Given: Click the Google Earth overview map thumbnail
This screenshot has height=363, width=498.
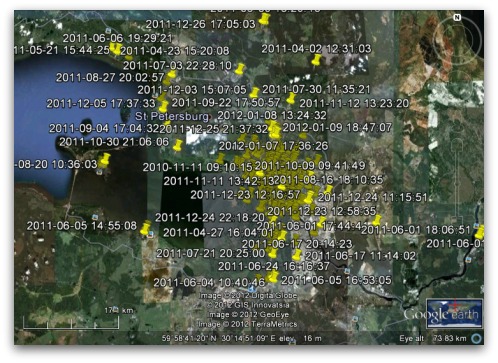Looking at the screenshot, I should [454, 314].
